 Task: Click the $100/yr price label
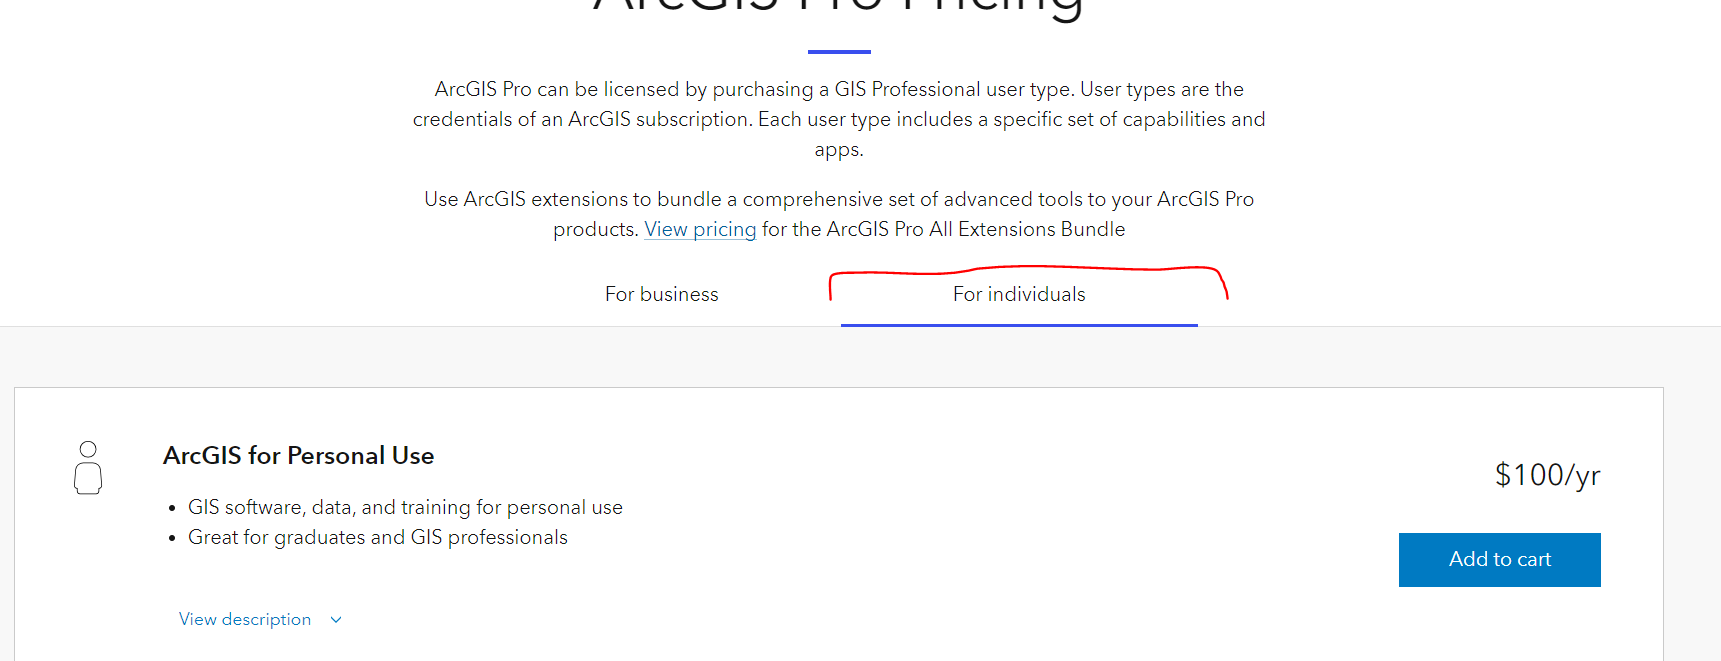coord(1547,474)
